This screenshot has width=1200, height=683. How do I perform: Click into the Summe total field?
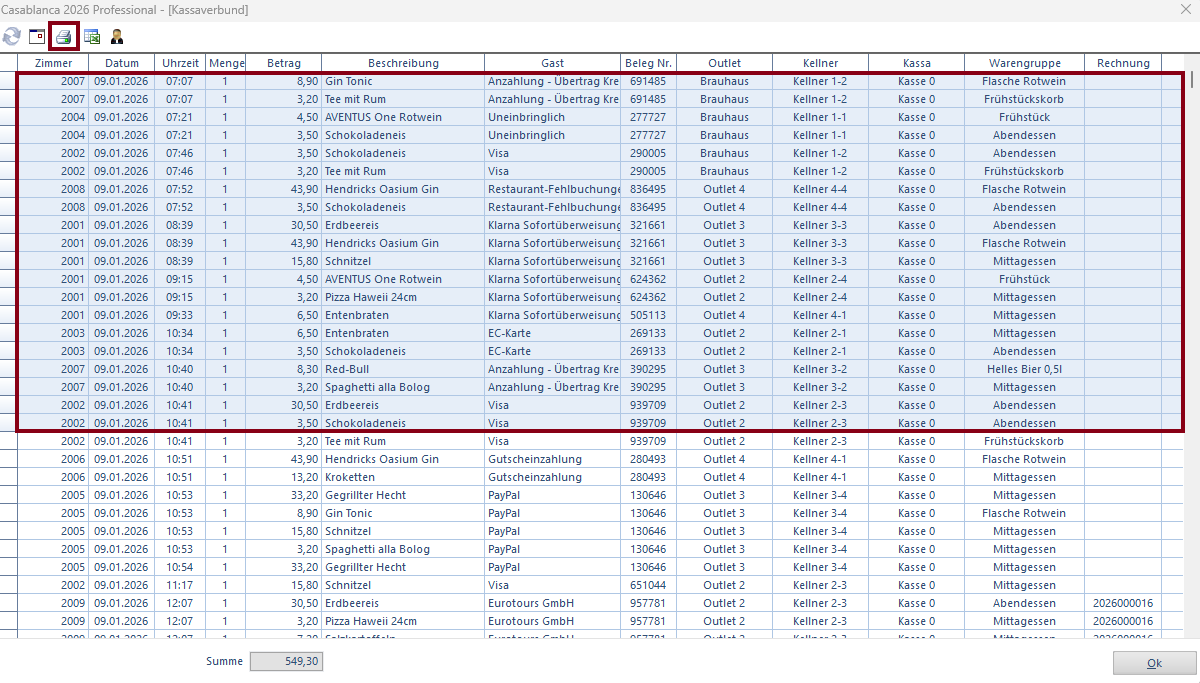click(286, 662)
